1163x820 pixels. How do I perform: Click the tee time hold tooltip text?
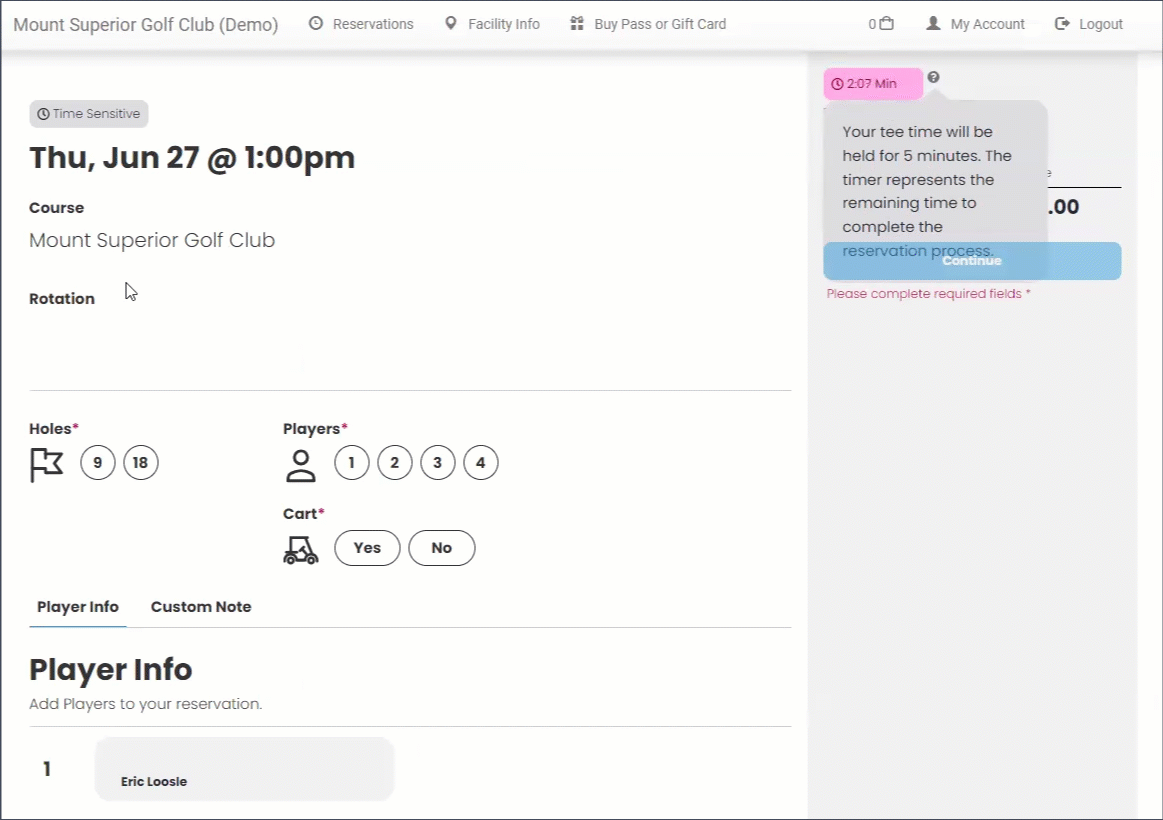(x=927, y=191)
